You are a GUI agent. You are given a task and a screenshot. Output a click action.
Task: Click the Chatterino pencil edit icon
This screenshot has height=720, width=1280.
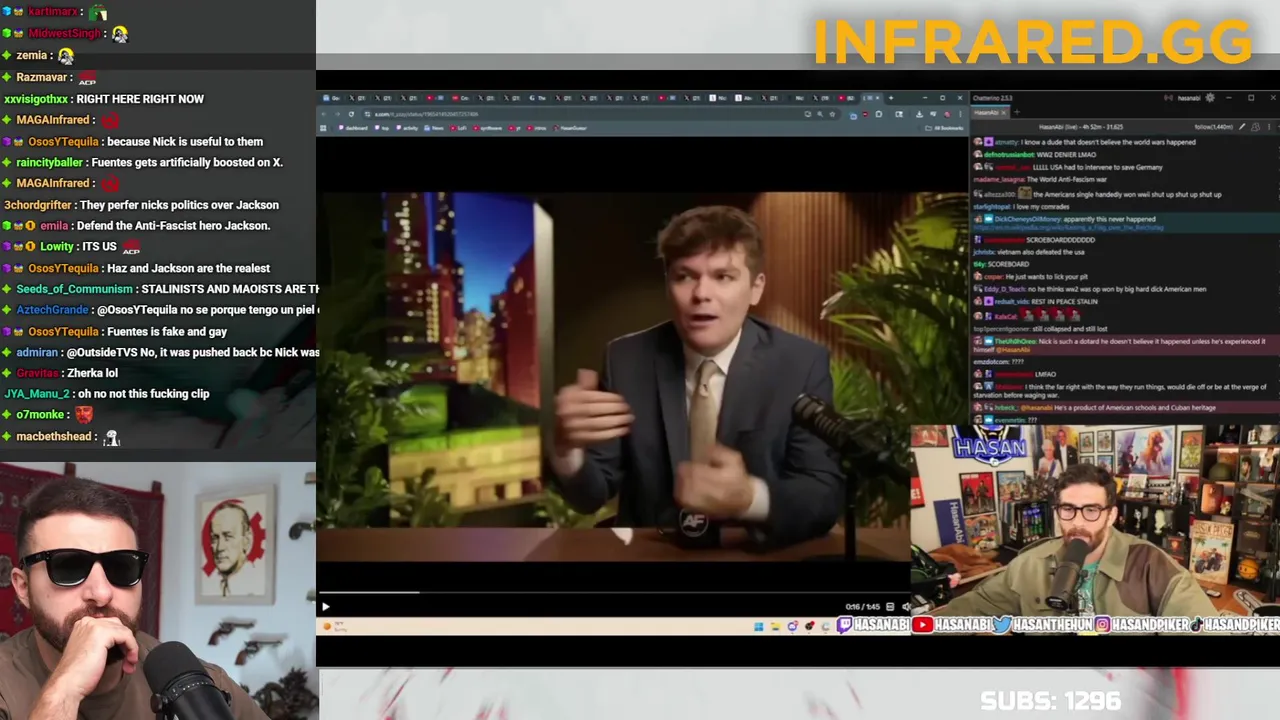pyautogui.click(x=1242, y=127)
